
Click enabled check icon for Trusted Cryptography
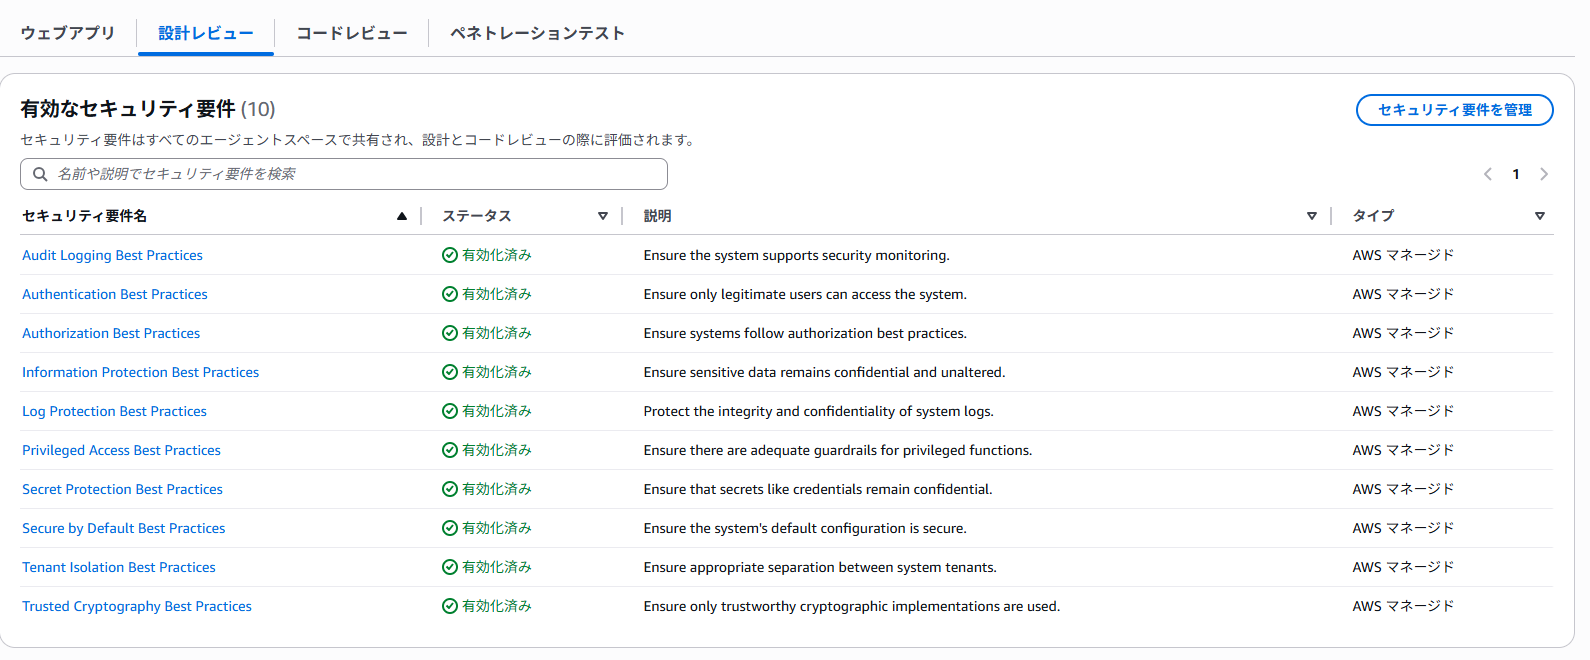(x=450, y=606)
